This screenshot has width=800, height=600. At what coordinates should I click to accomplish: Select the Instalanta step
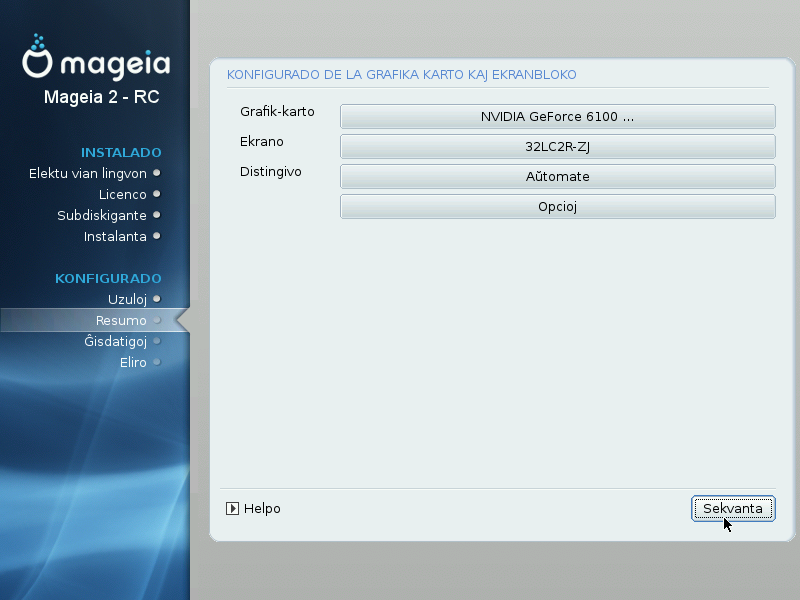click(x=115, y=236)
